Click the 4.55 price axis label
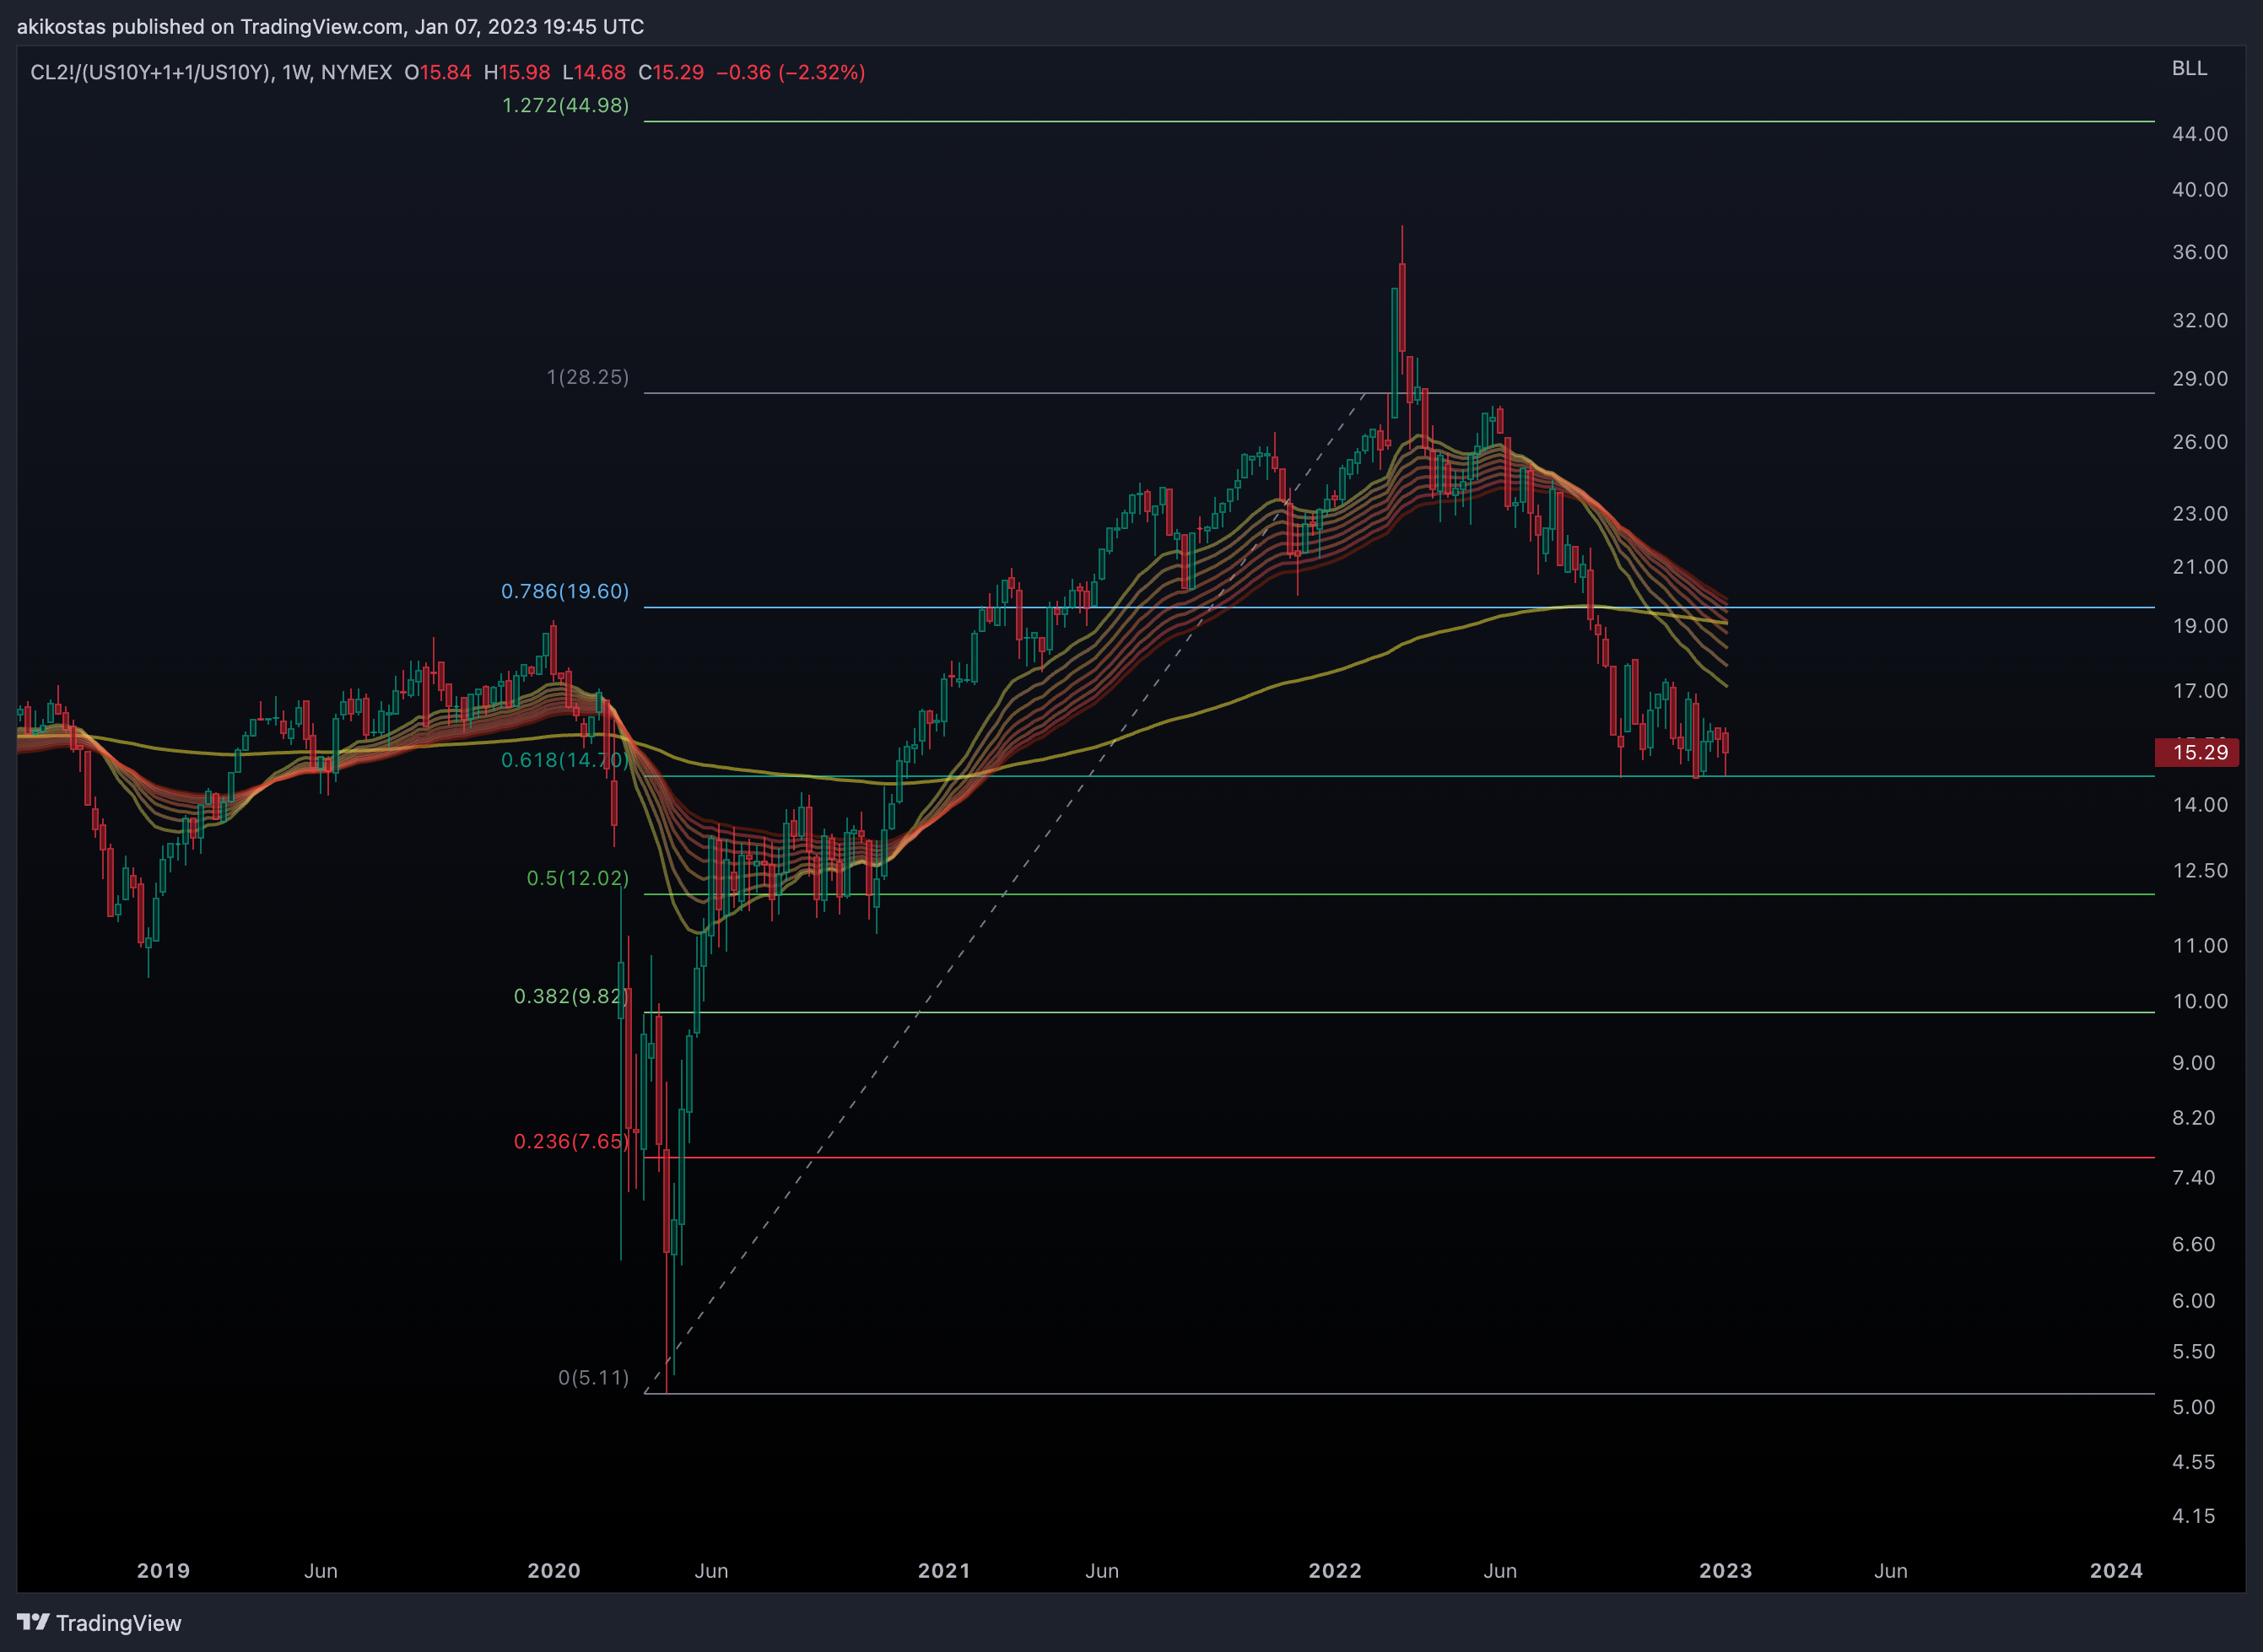This screenshot has width=2263, height=1652. (x=2194, y=1463)
